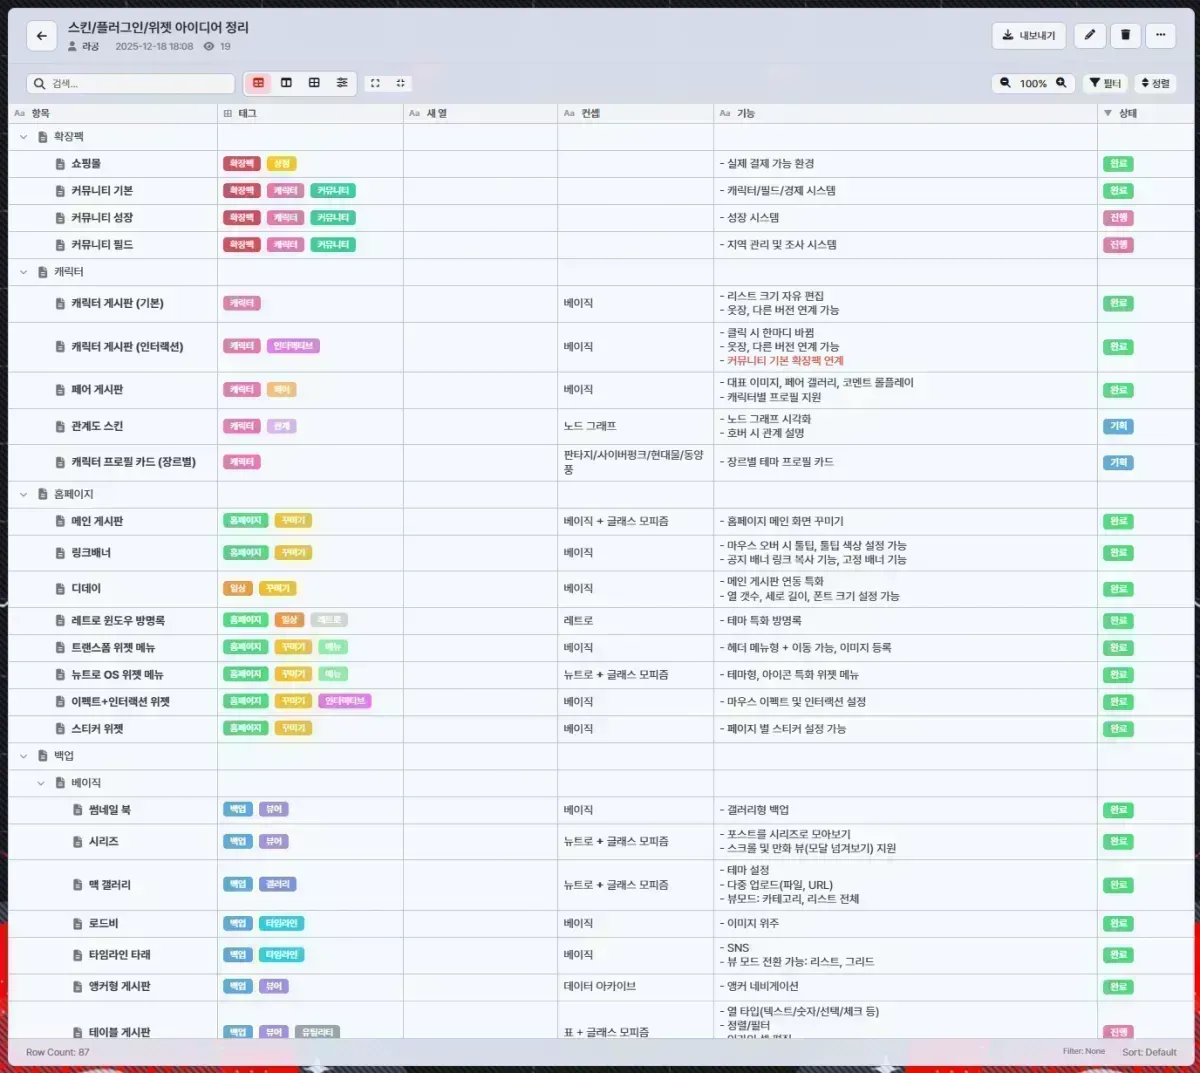Click the 새 열 column header

(480, 114)
